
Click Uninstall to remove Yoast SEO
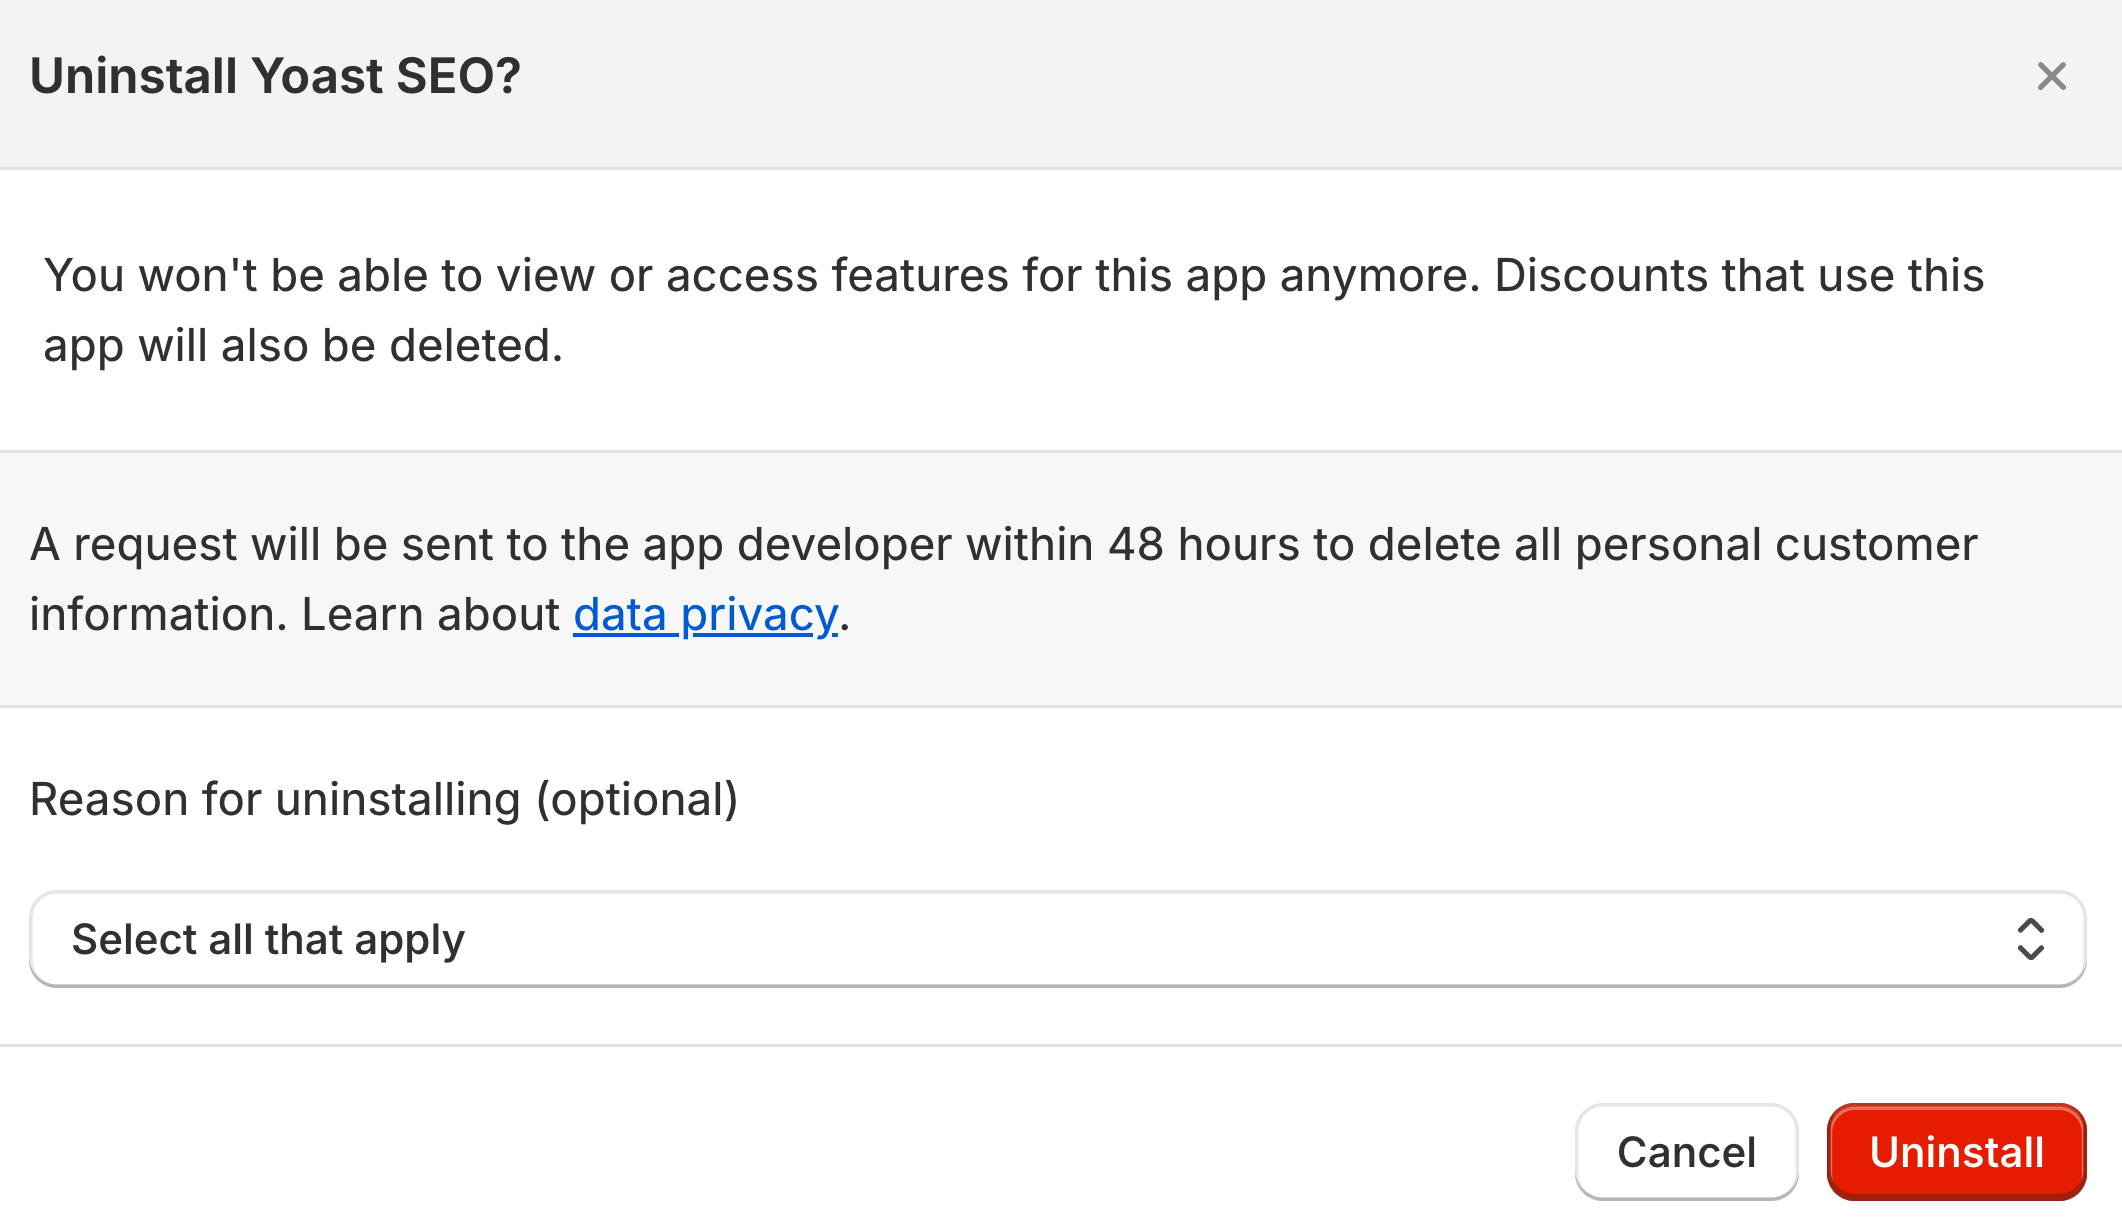click(1956, 1152)
